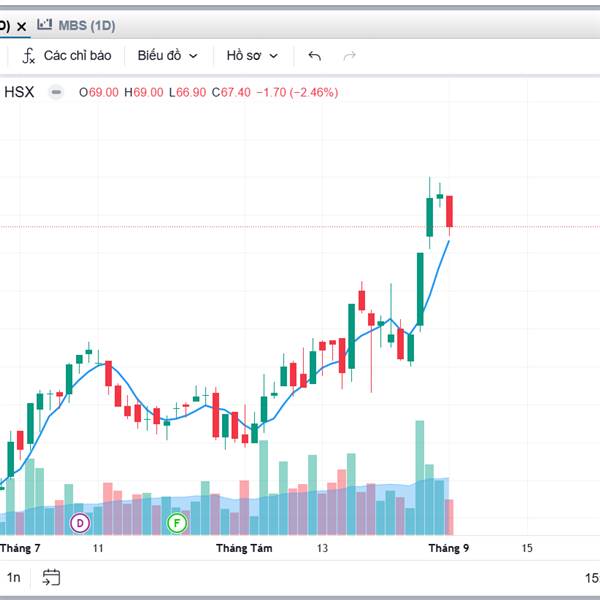Click the low price L66.90 value
The width and height of the screenshot is (600, 600).
click(x=188, y=93)
